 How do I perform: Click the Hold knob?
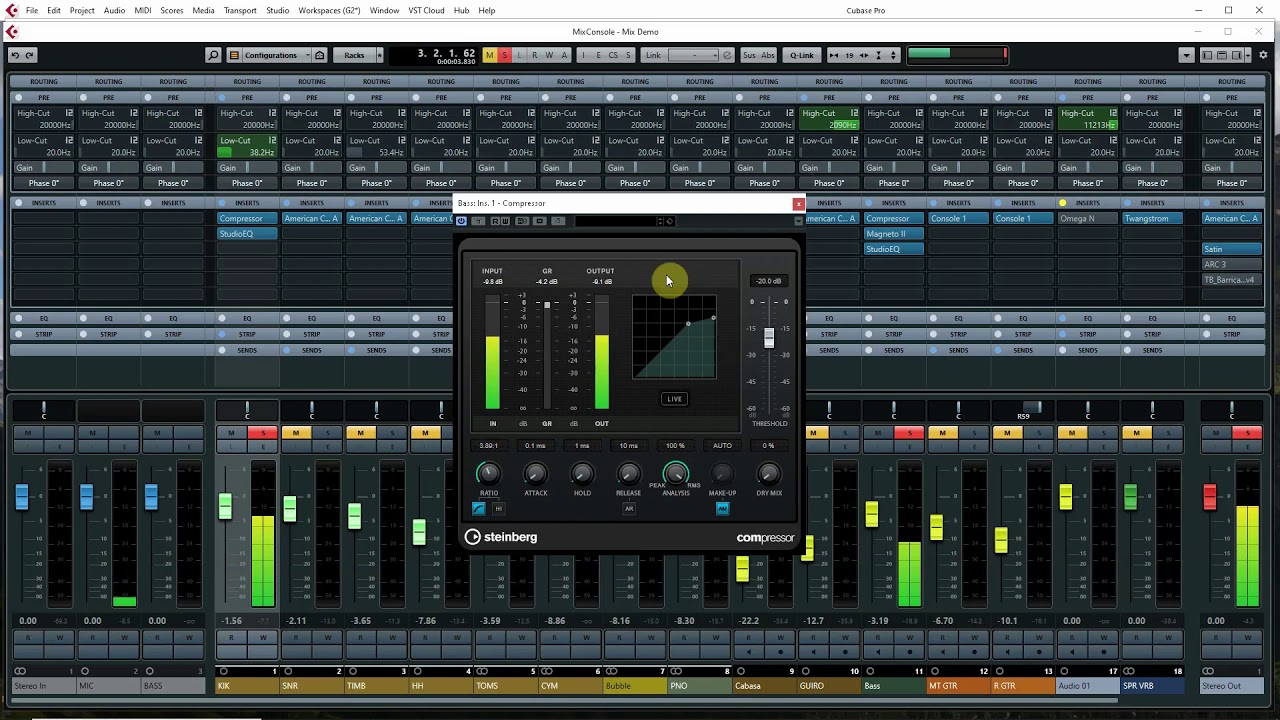click(582, 474)
